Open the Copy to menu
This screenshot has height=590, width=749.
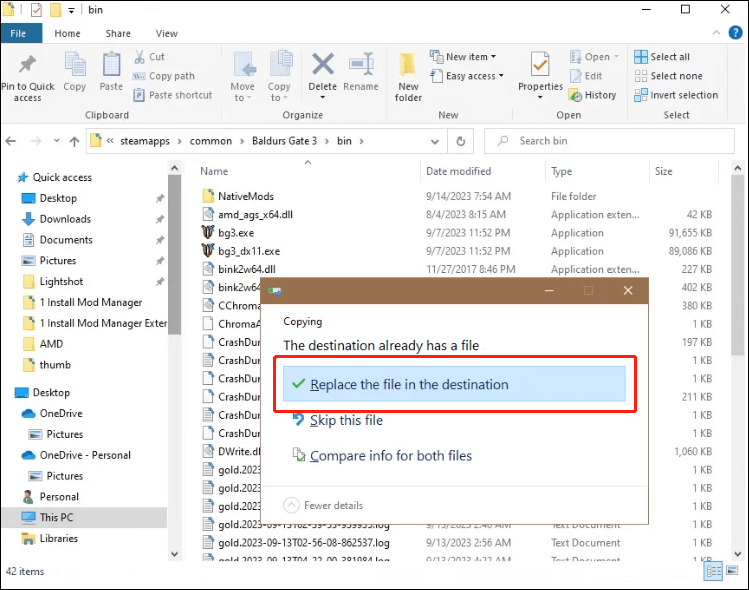(279, 76)
